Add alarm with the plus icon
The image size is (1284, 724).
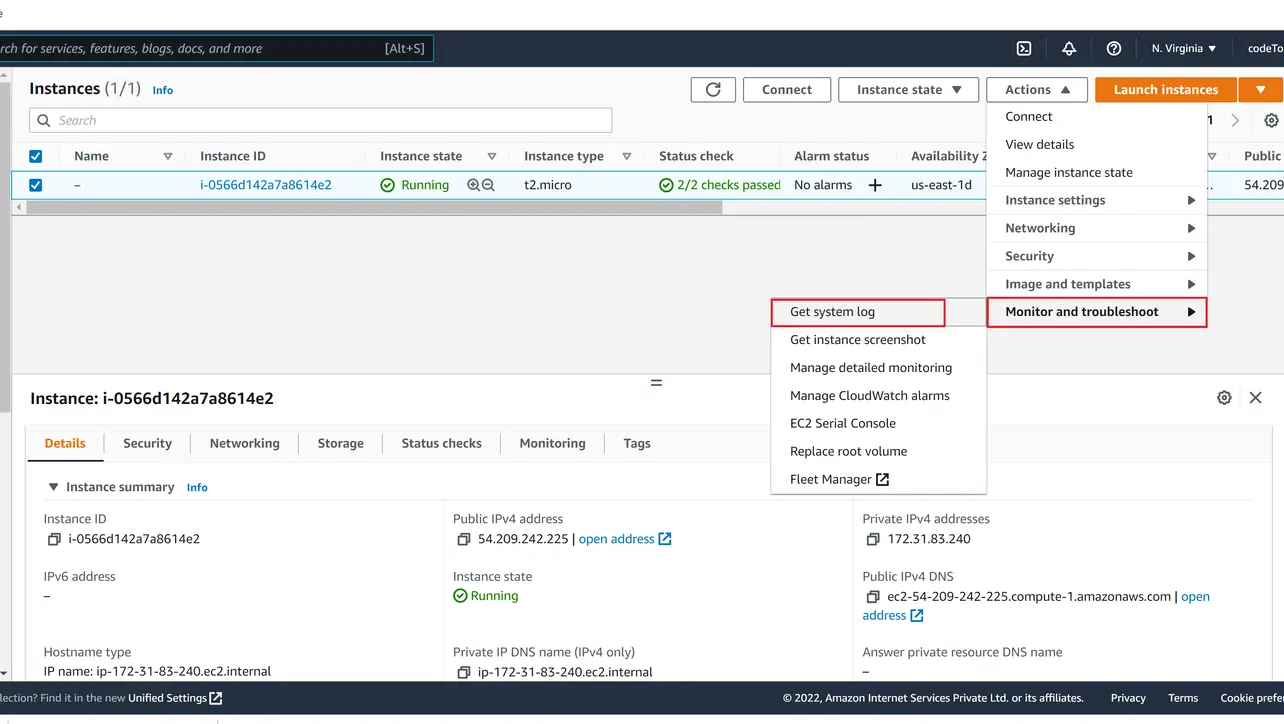pos(875,185)
